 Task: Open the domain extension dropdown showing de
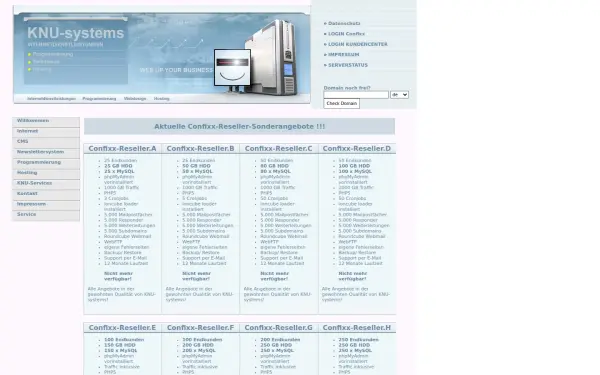pyautogui.click(x=399, y=95)
